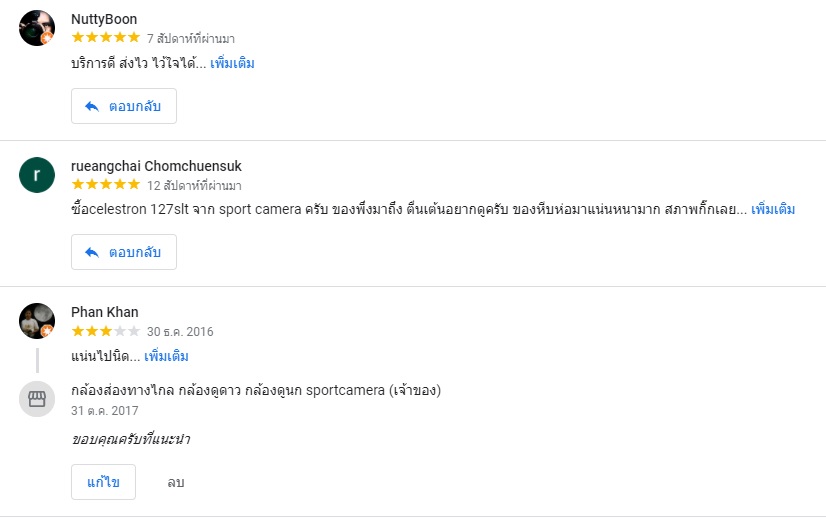Show more of Phan Khan's review

pos(166,356)
